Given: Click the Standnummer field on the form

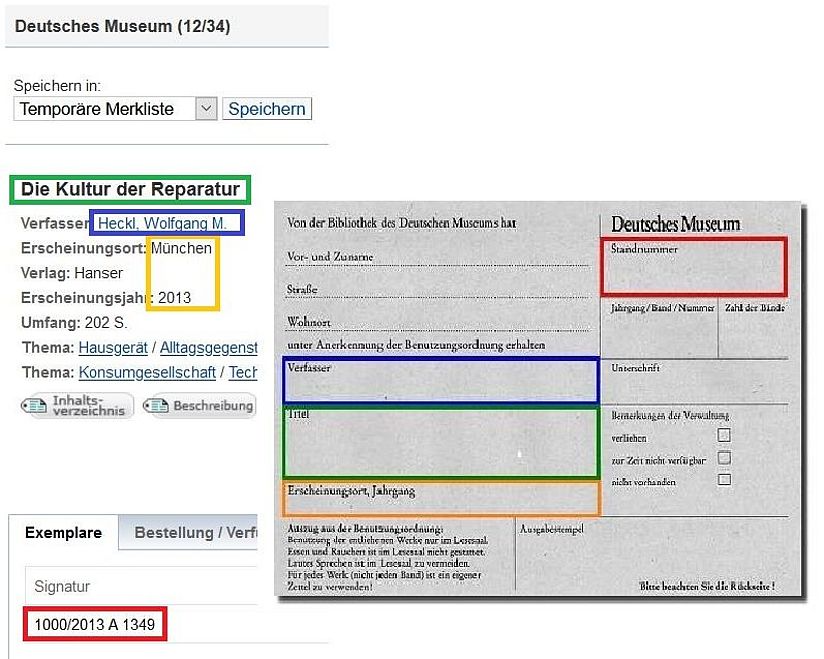Looking at the screenshot, I should click(x=693, y=267).
